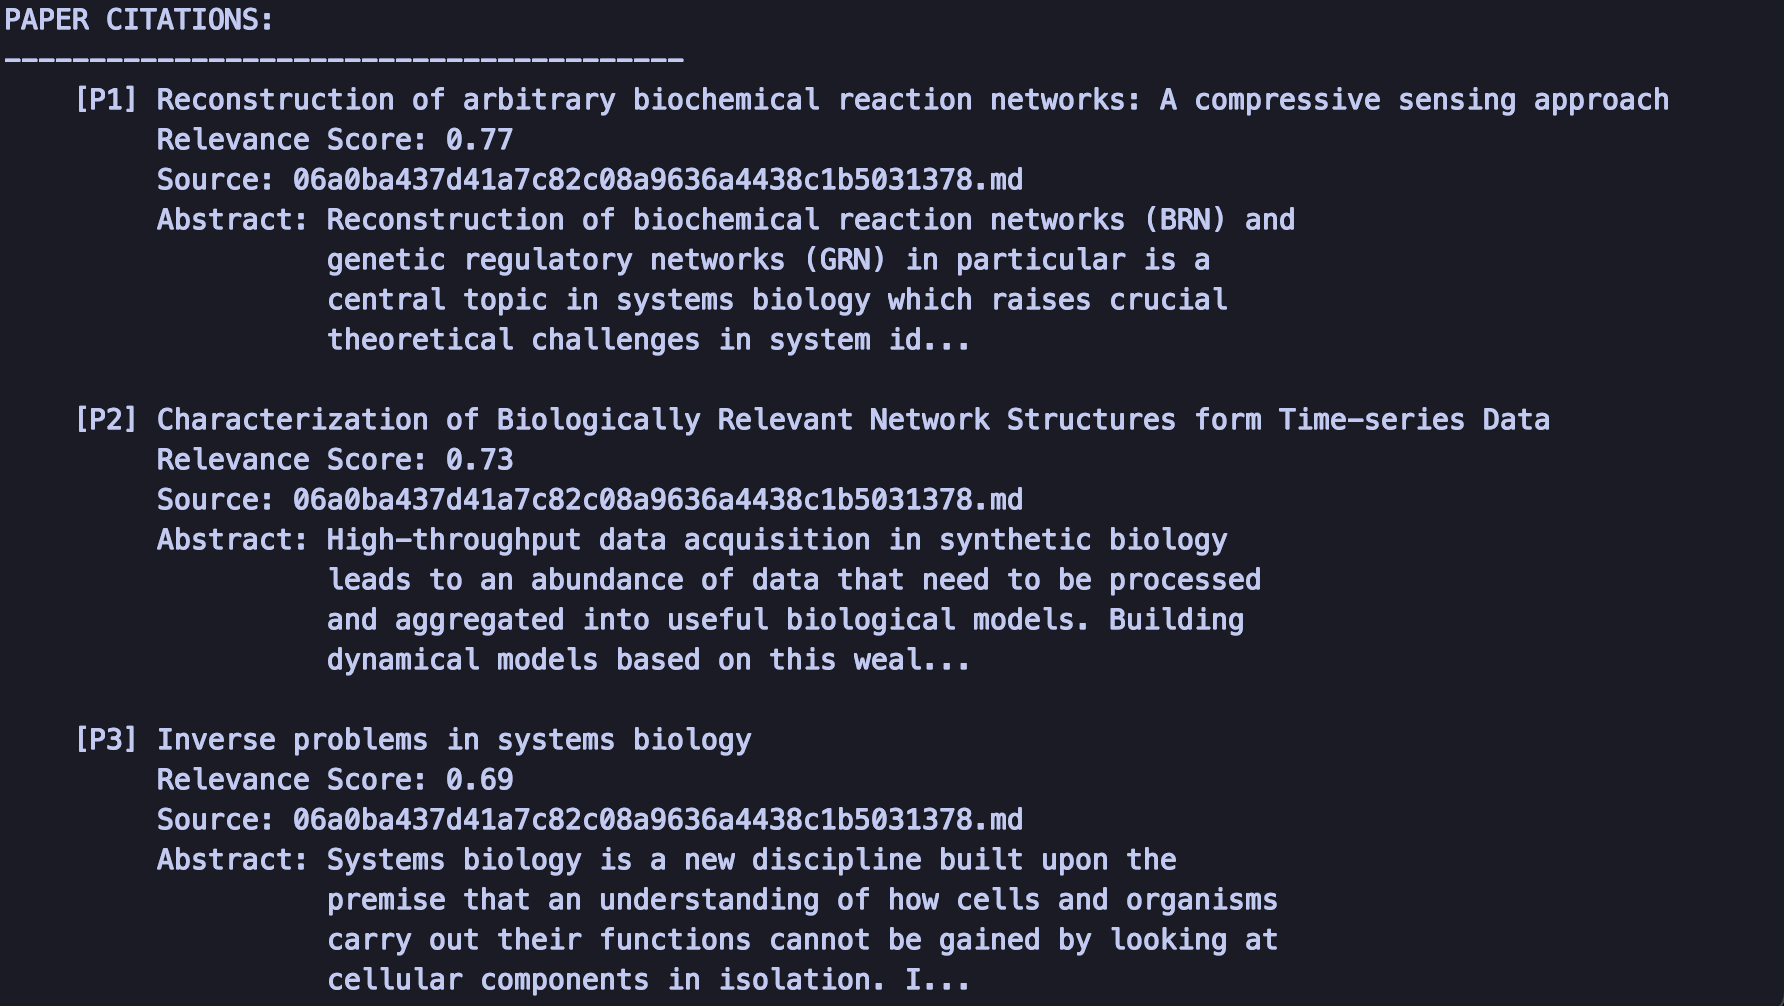This screenshot has height=1006, width=1784.
Task: Click the dashed separator line under the heading
Action: tap(343, 60)
